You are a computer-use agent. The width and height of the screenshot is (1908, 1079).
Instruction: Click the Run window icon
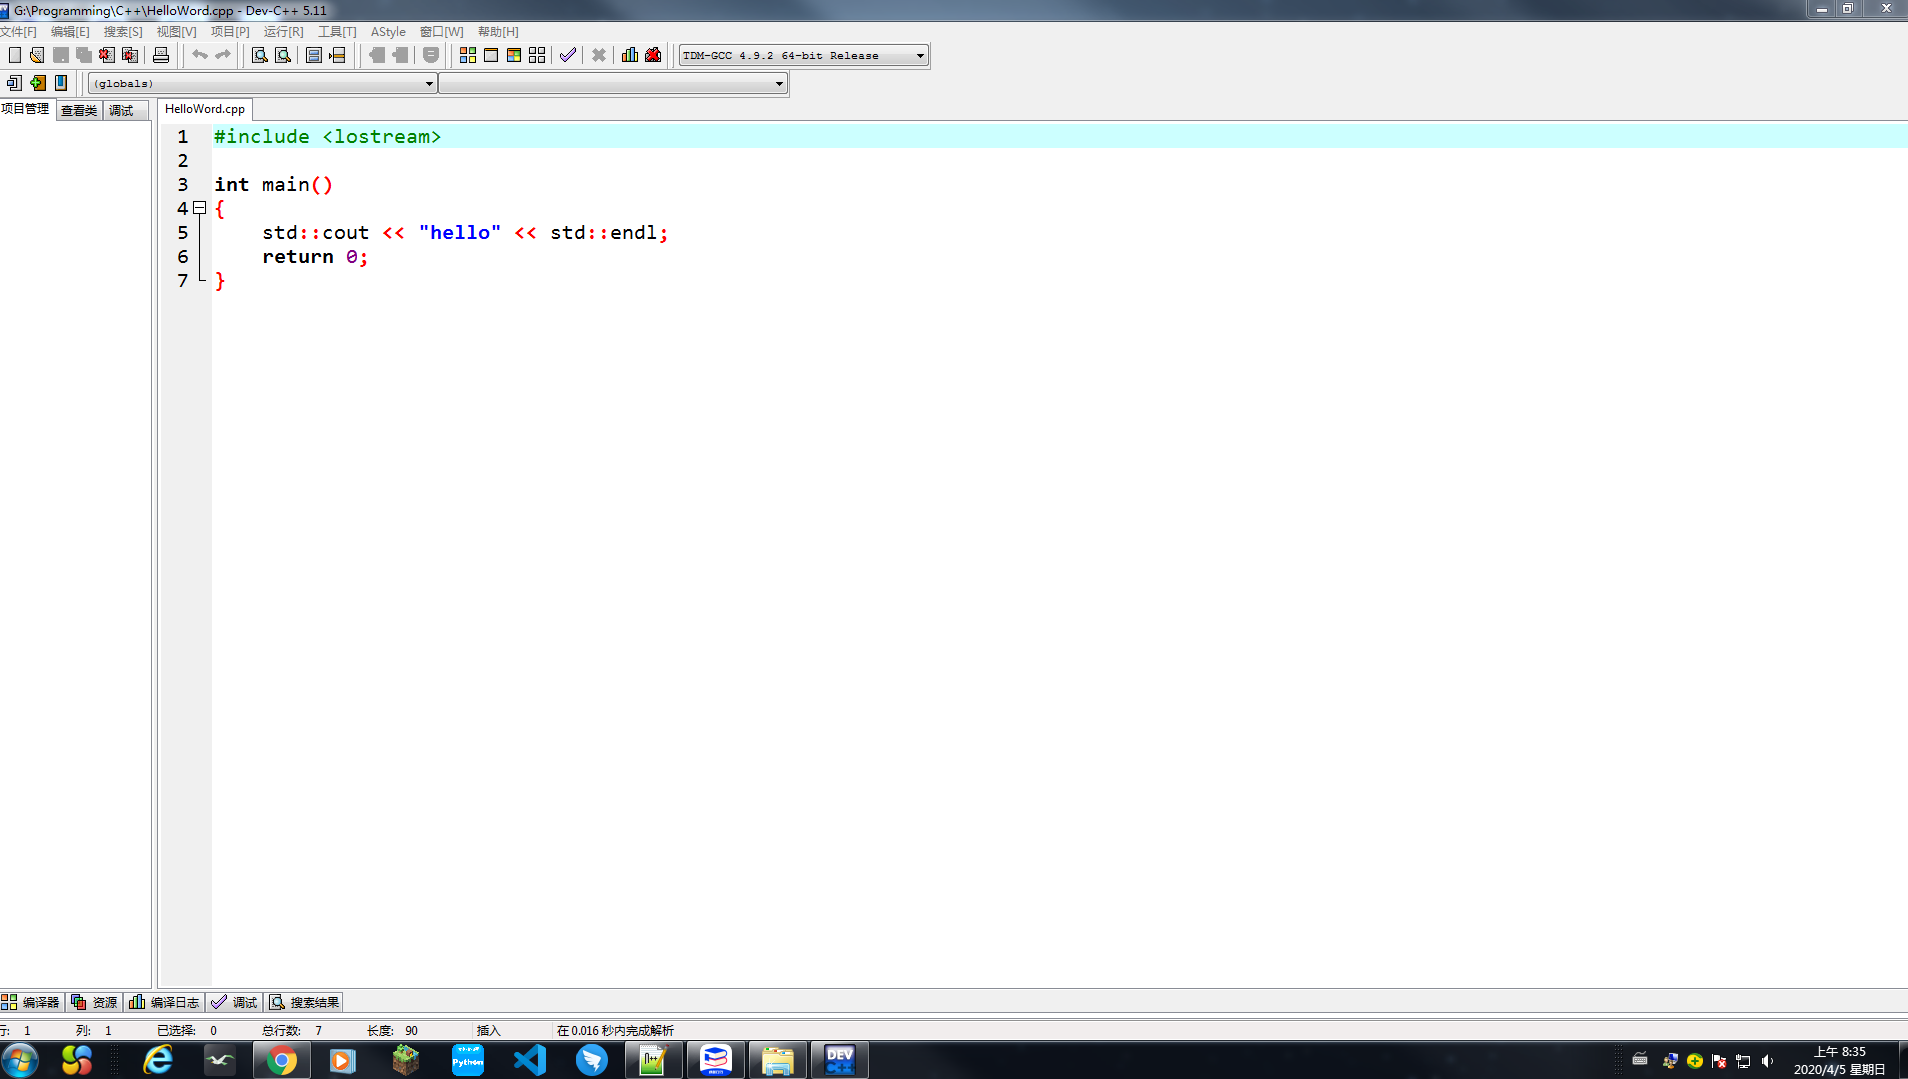pyautogui.click(x=491, y=55)
